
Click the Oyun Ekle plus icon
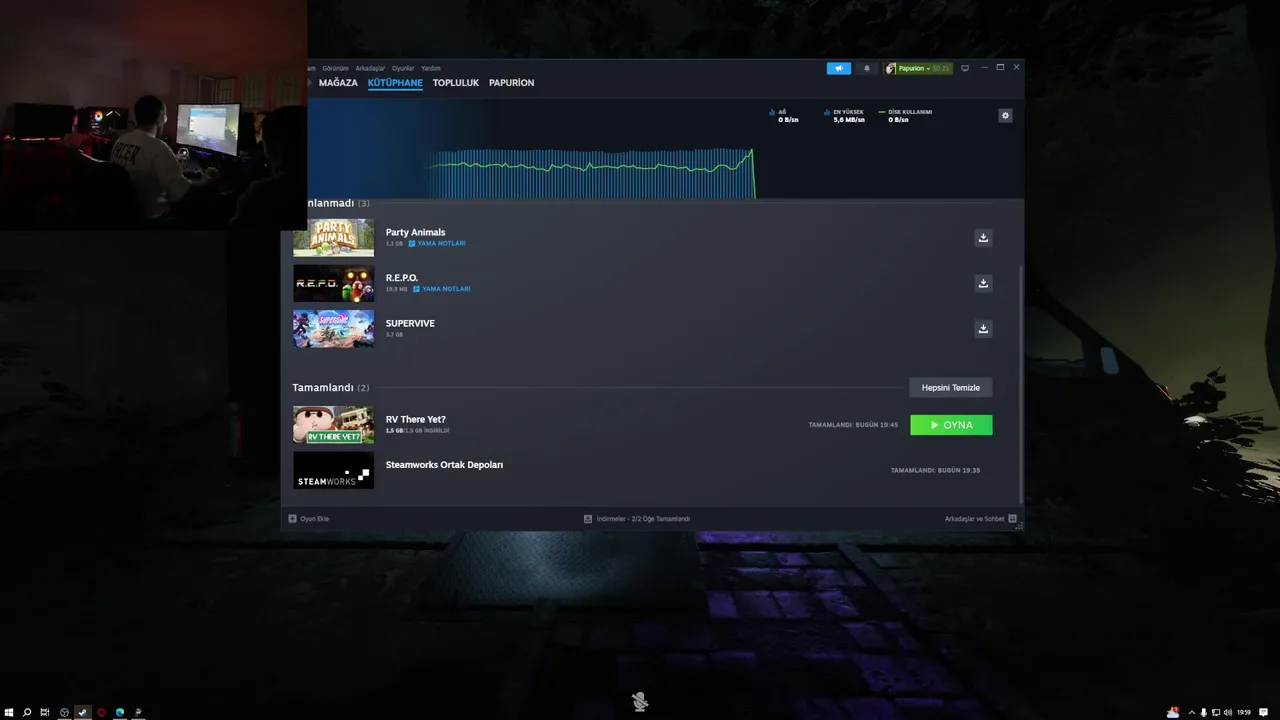293,519
